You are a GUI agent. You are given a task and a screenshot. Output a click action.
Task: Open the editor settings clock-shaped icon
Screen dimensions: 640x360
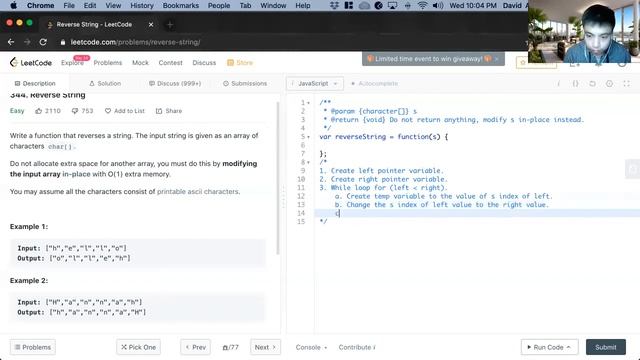click(x=609, y=83)
